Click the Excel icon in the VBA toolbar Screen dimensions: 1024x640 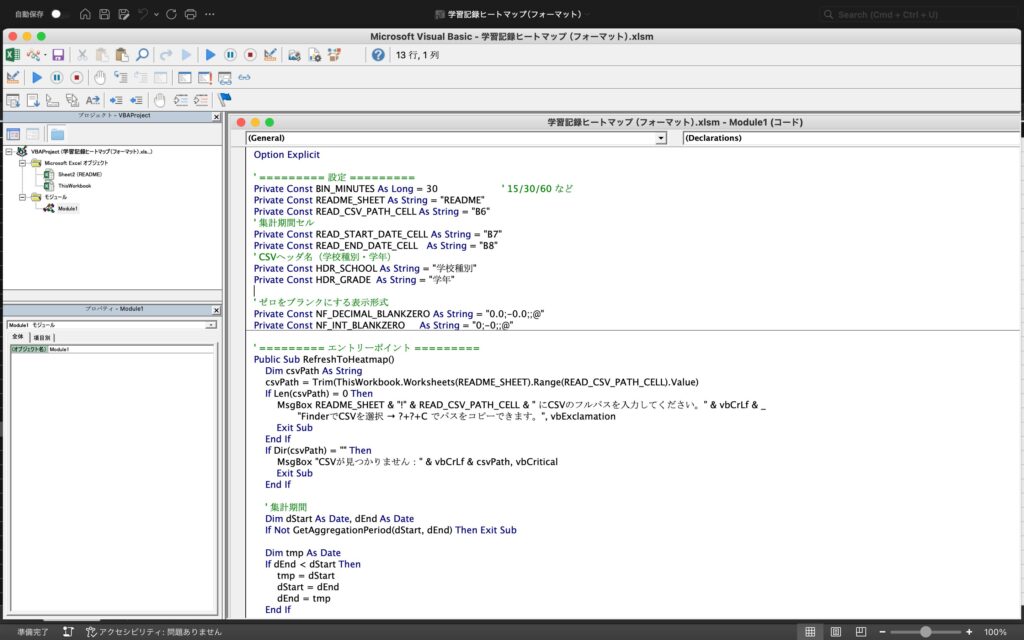13,55
